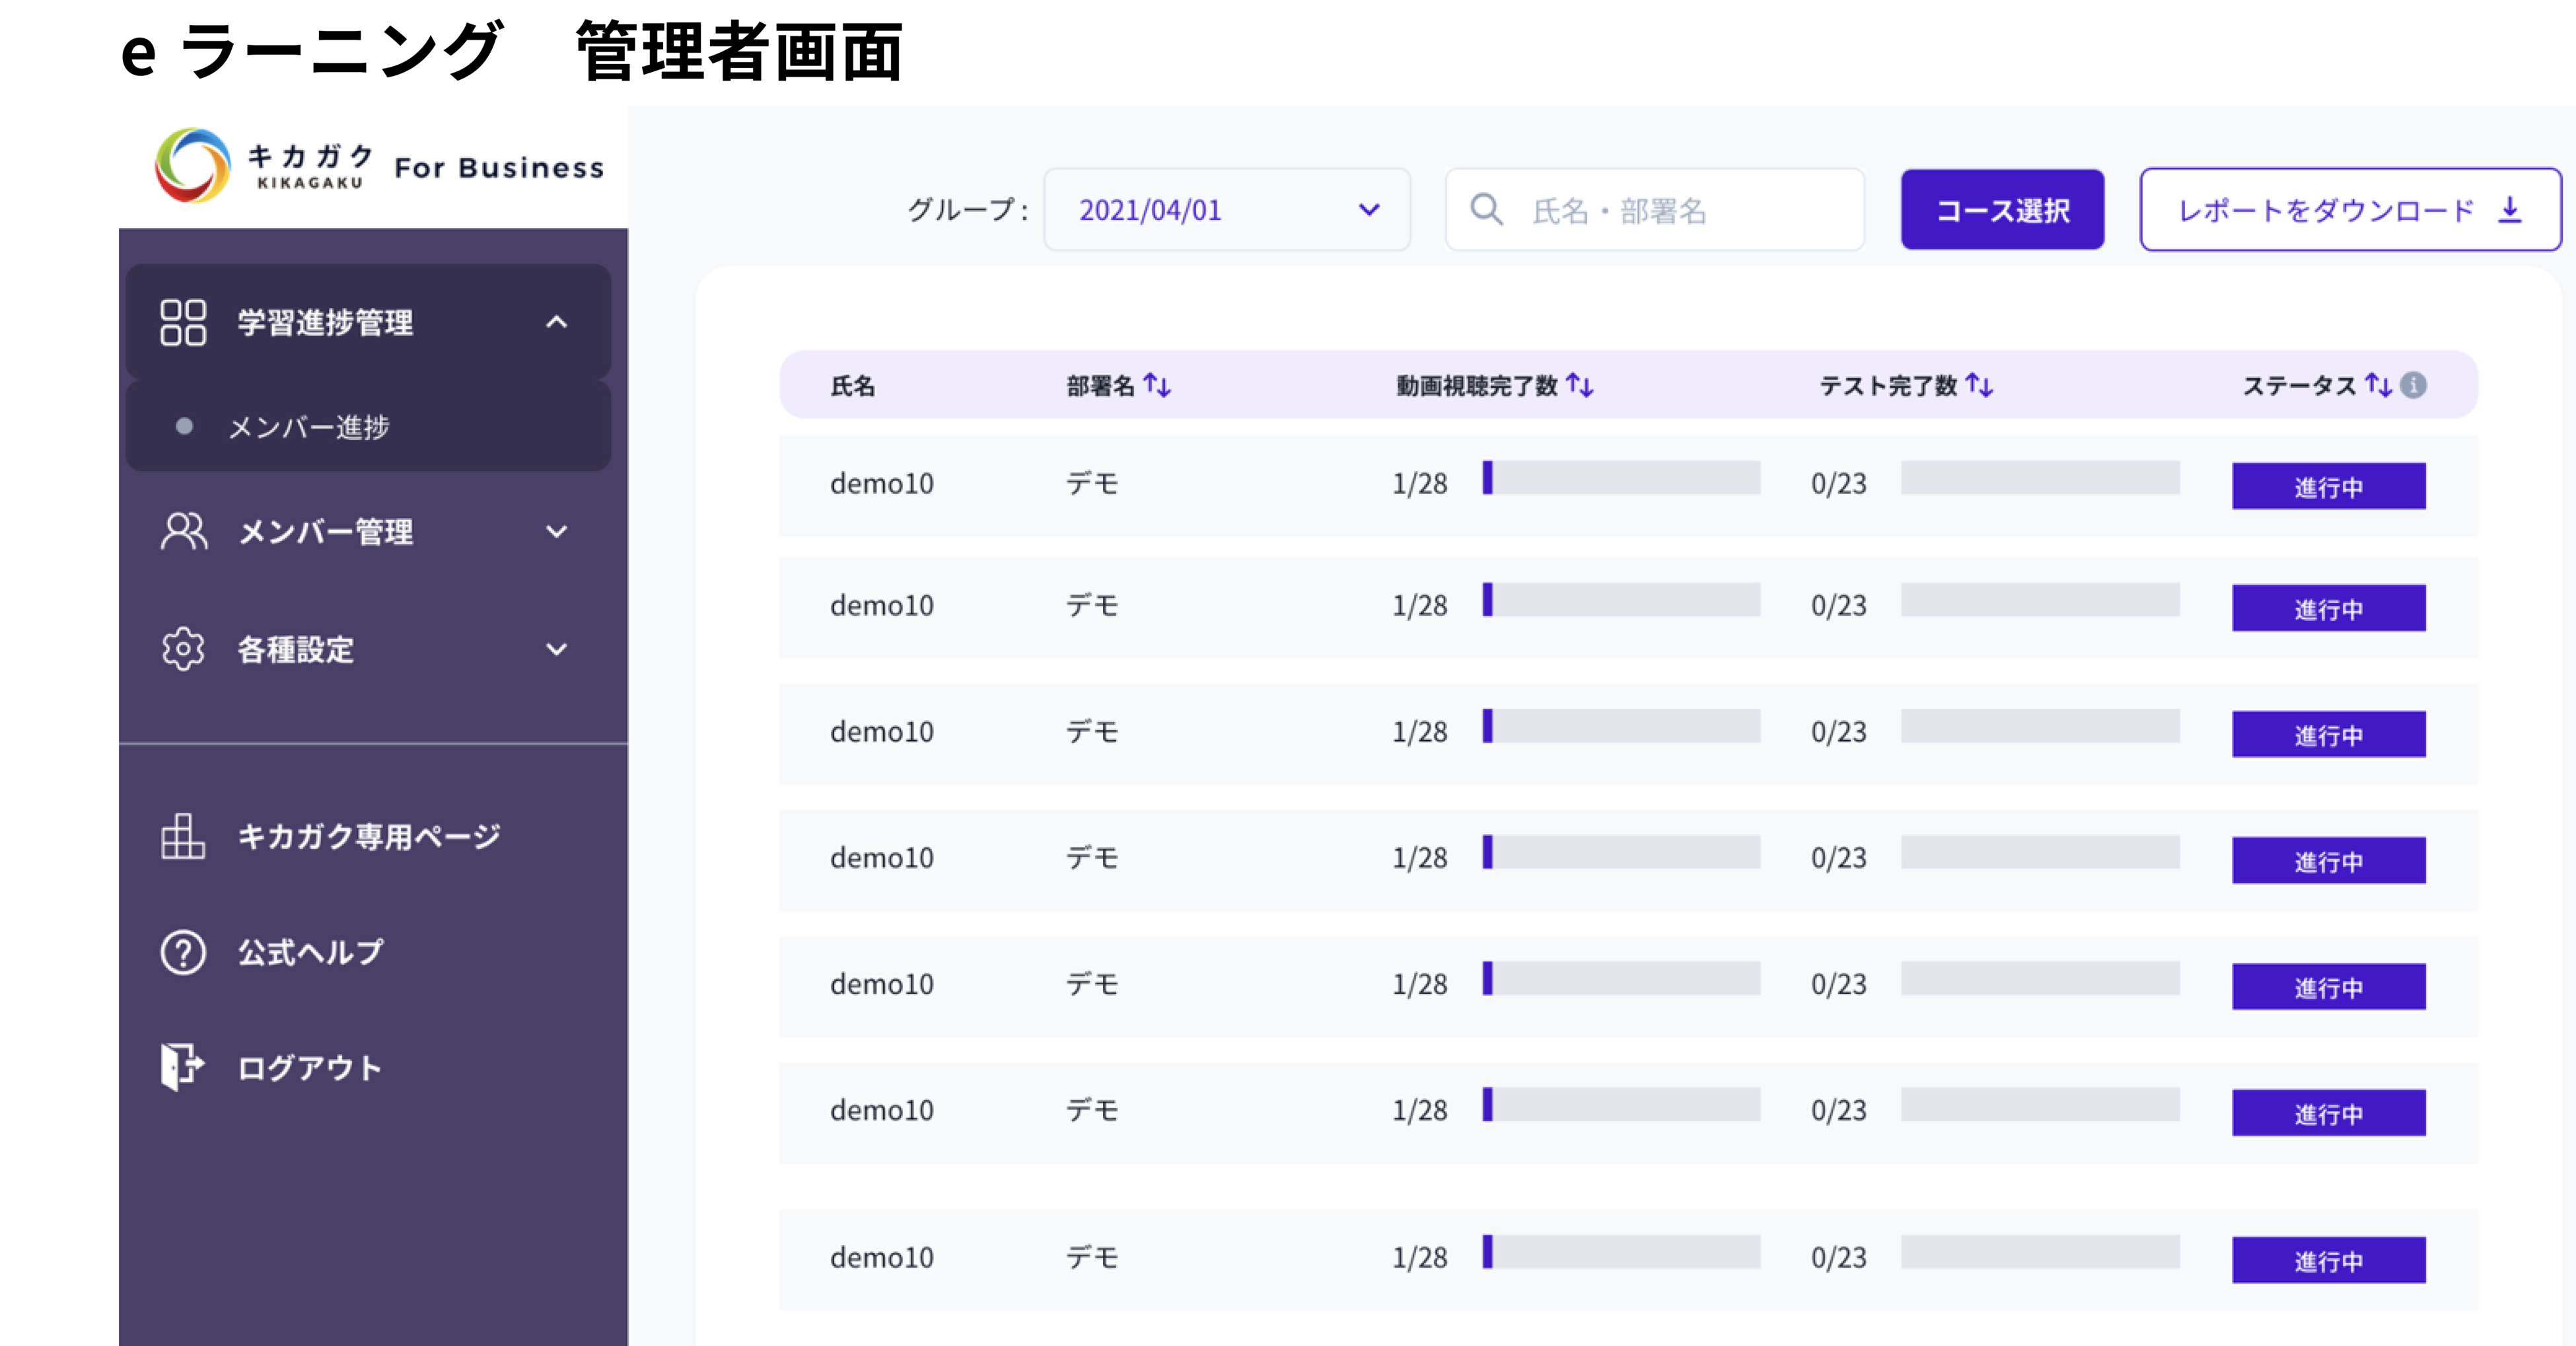Select the メンバー進捗 submenu item
Viewport: 2576px width, 1346px height.
pos(309,427)
